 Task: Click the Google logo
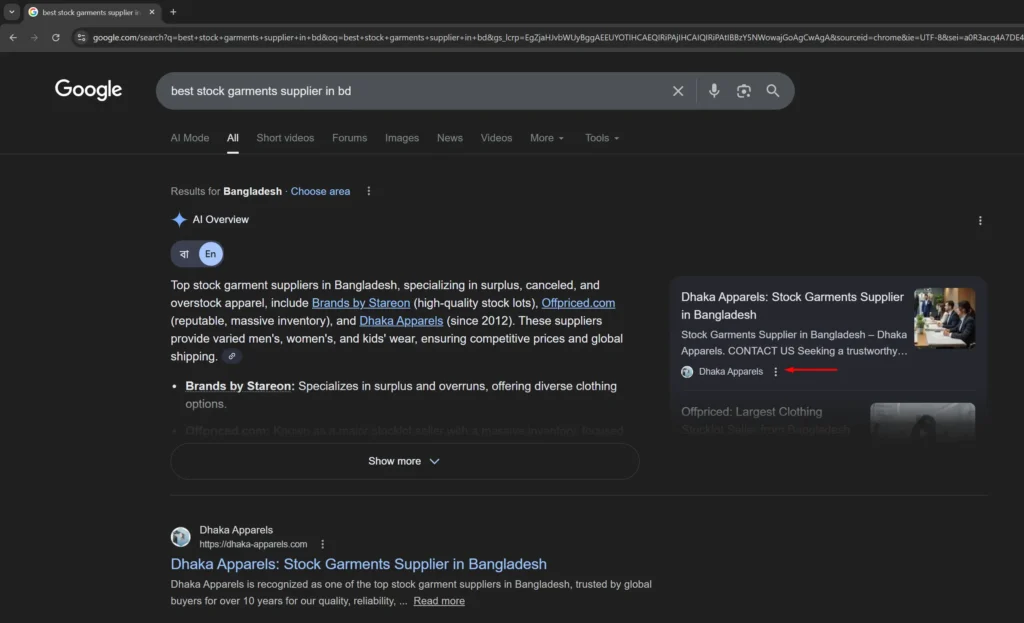point(88,90)
